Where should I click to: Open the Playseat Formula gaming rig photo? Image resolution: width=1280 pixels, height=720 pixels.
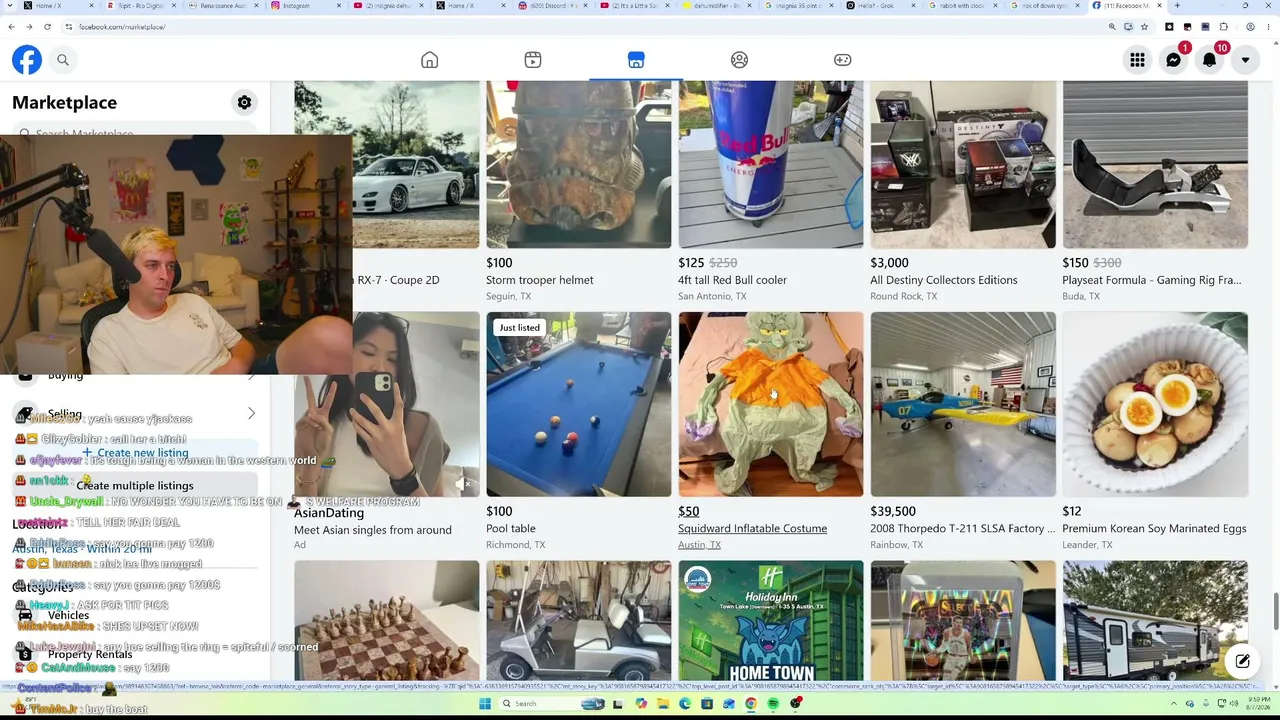coord(1155,165)
